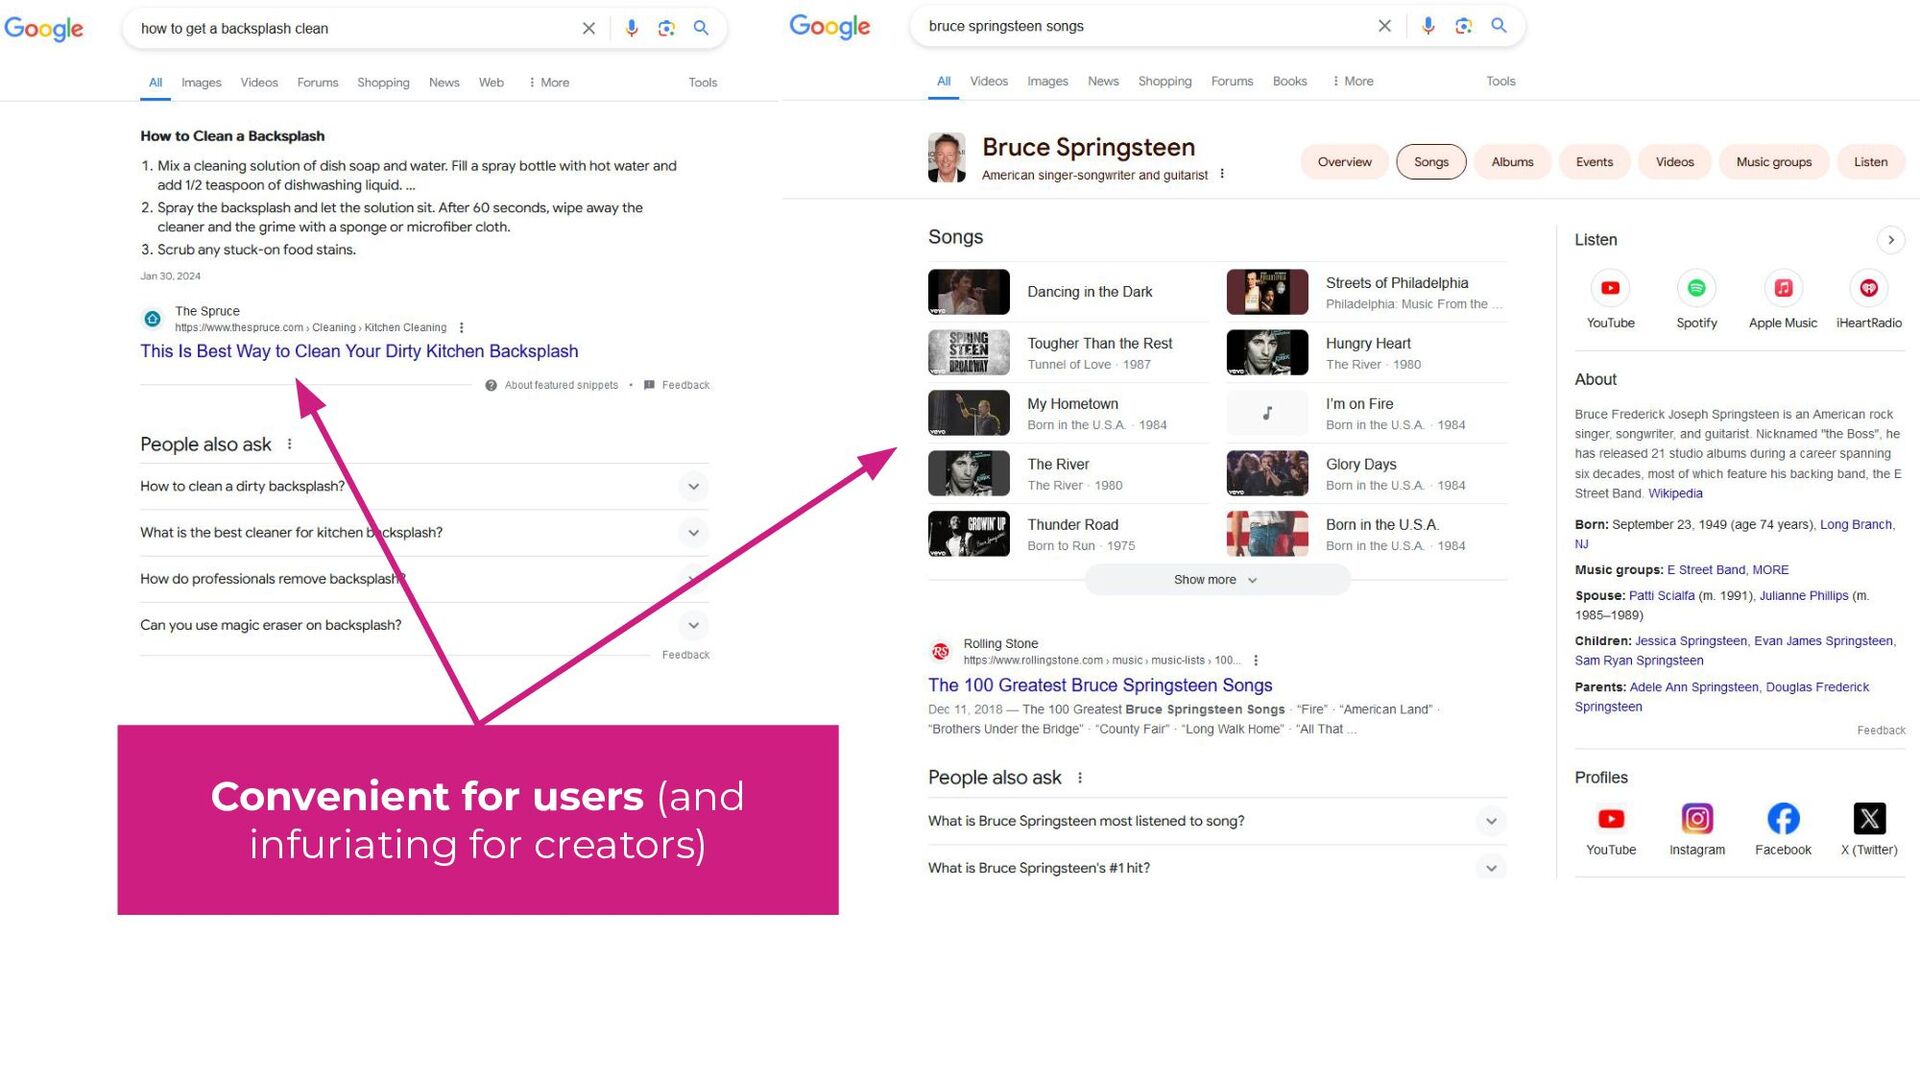
Task: Open Spotify in the Listen panel
Action: 1697,288
